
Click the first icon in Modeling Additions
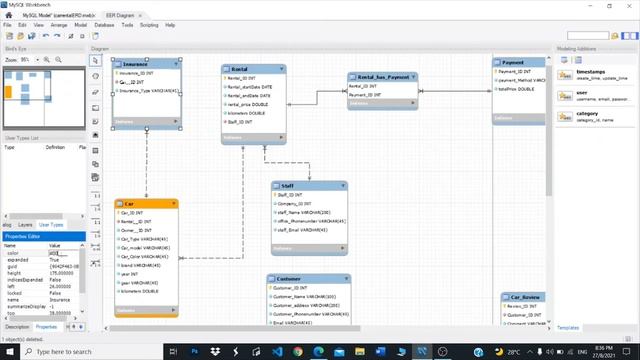(x=564, y=60)
